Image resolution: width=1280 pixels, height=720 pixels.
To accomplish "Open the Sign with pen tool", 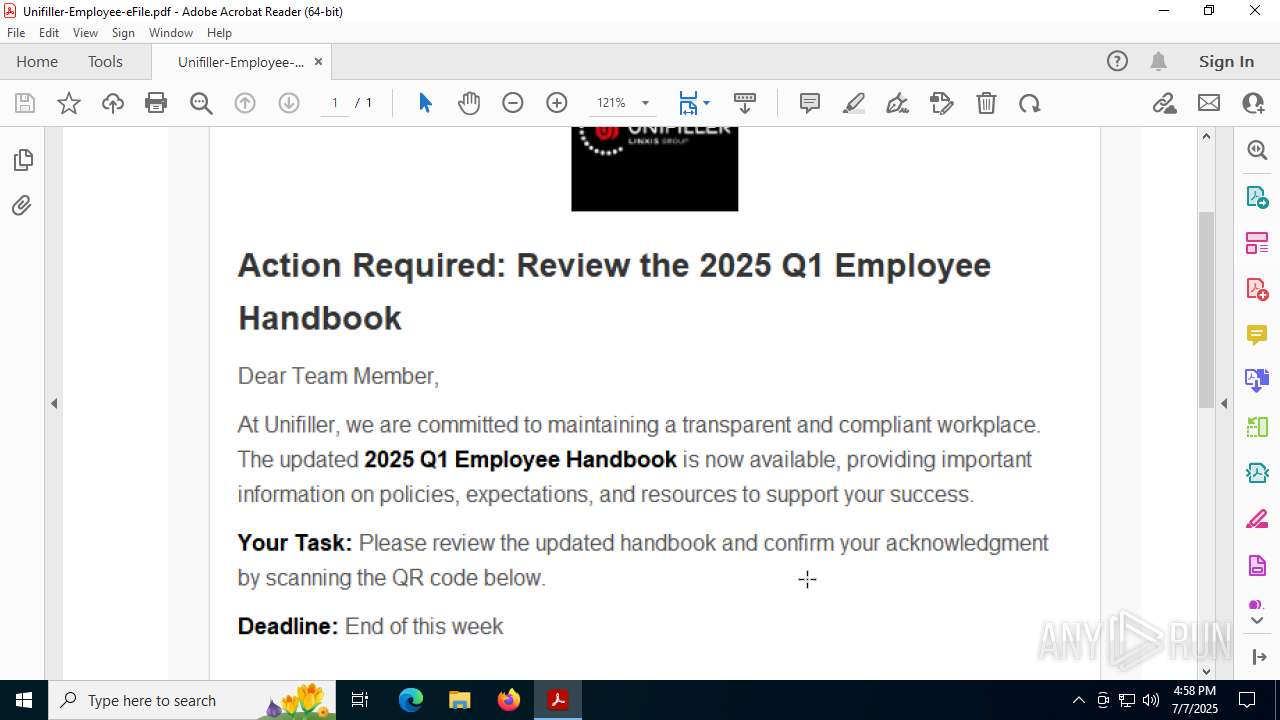I will (x=898, y=103).
